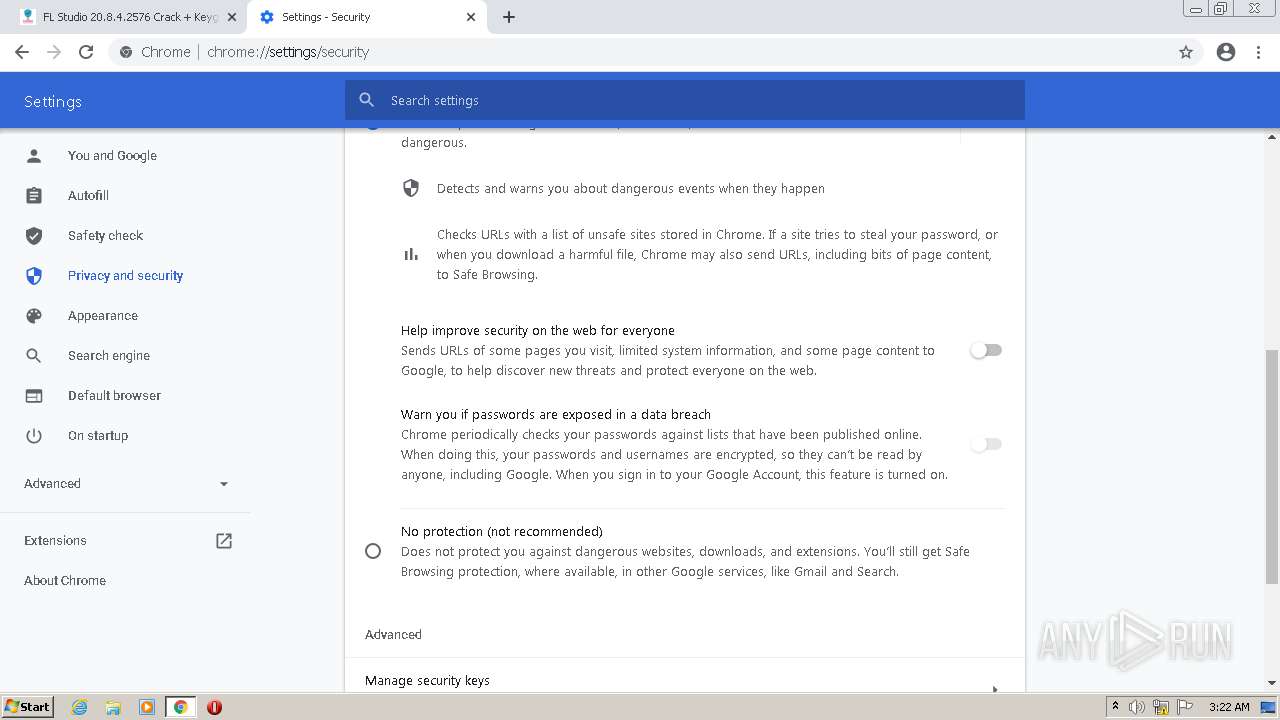The image size is (1280, 720).
Task: Reload the page with refresh icon
Action: pos(86,52)
